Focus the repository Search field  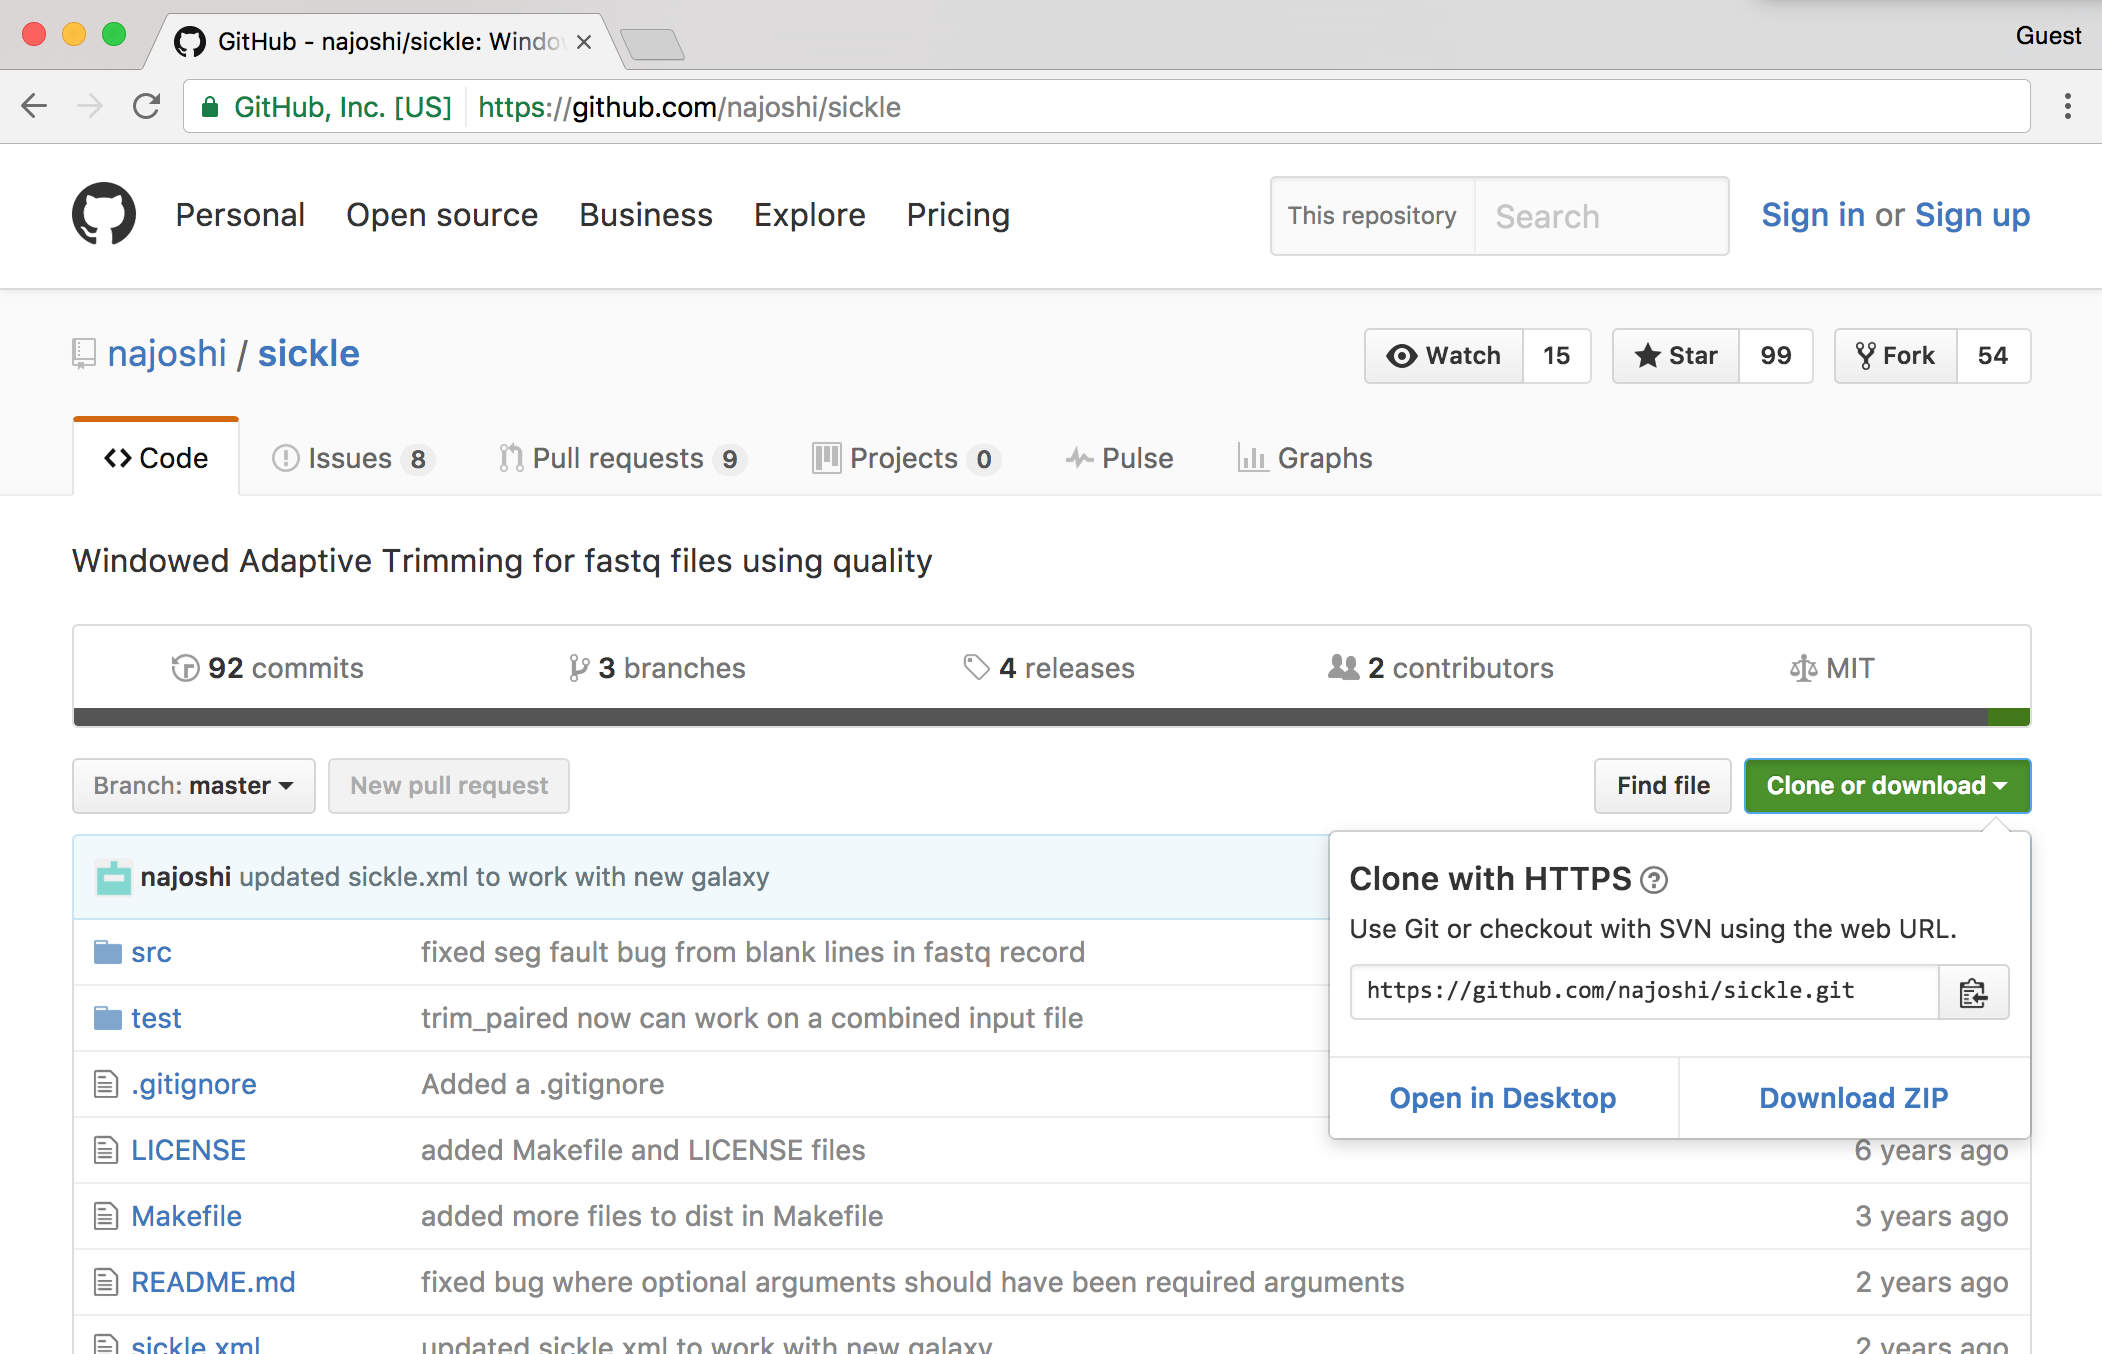click(1601, 216)
